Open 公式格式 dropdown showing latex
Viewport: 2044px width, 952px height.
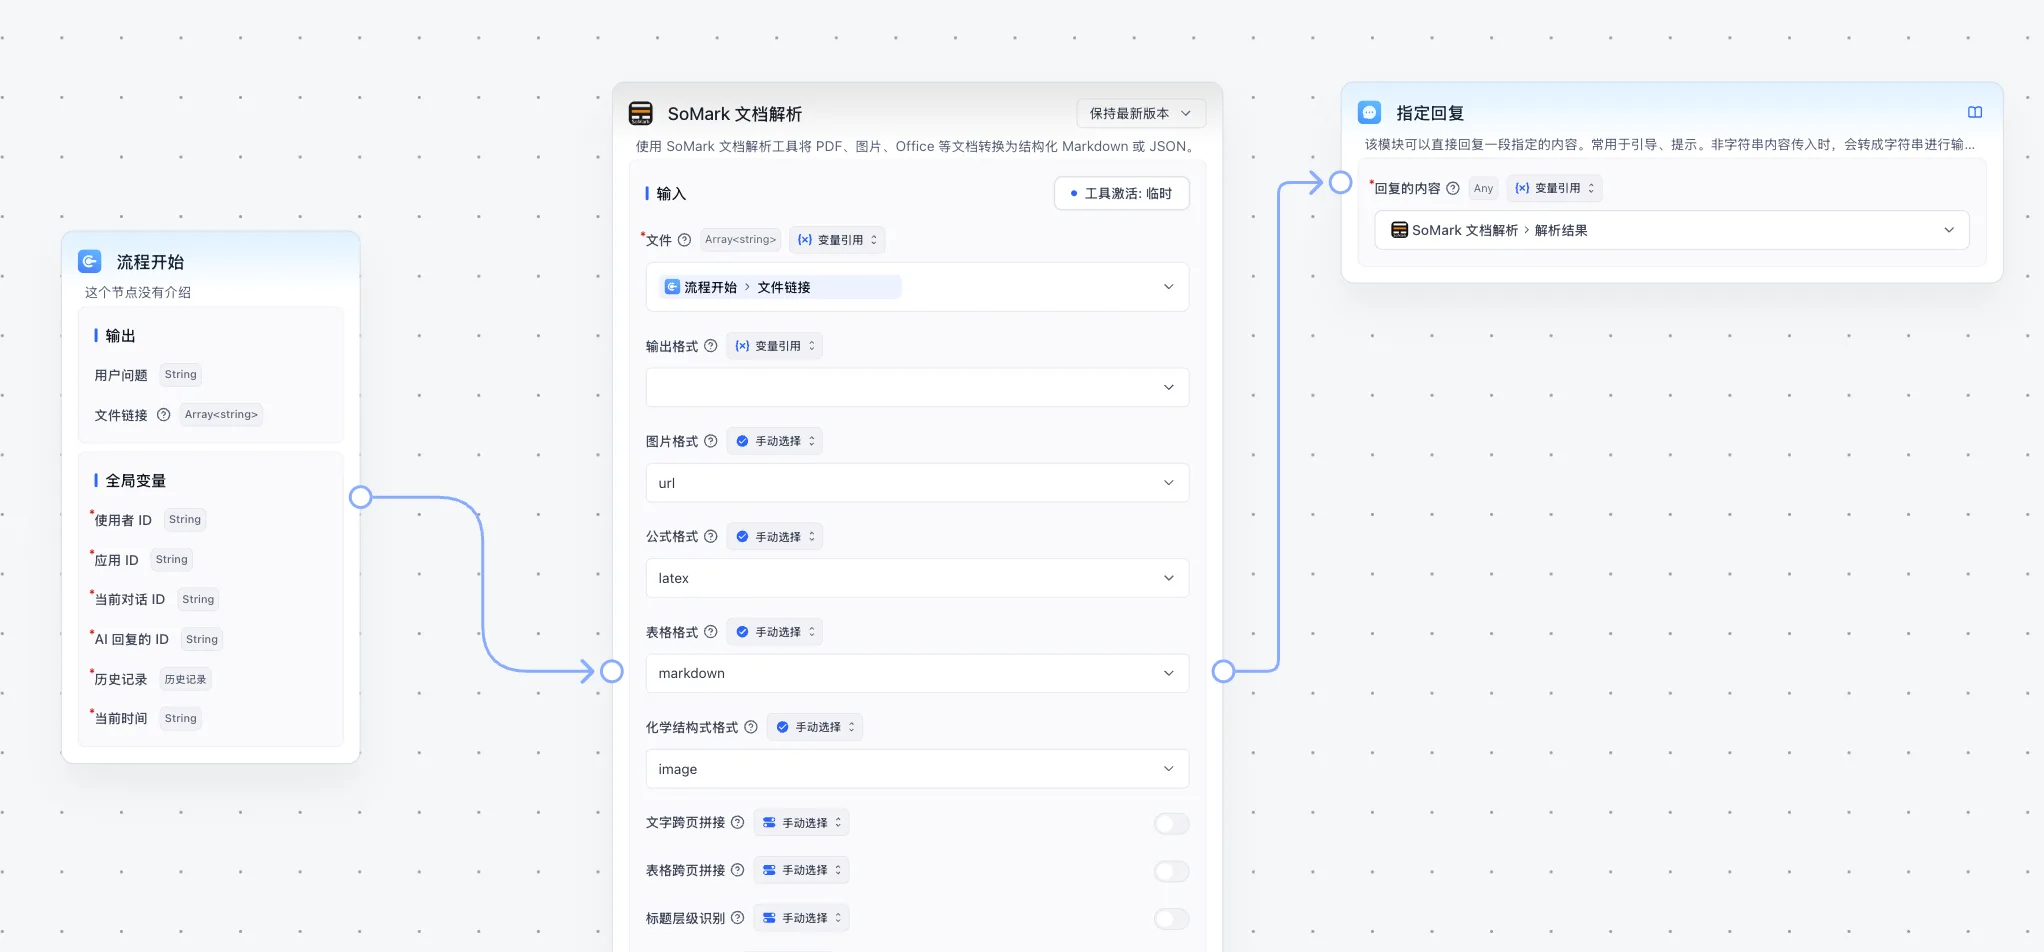coord(917,578)
